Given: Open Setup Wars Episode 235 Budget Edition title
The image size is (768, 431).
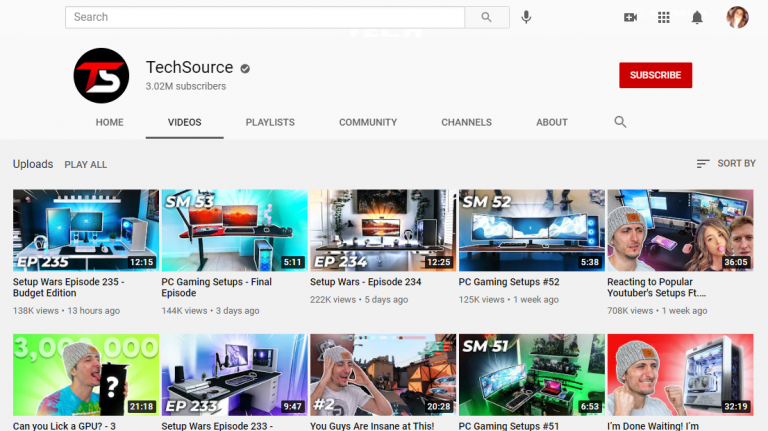Looking at the screenshot, I should pyautogui.click(x=69, y=287).
